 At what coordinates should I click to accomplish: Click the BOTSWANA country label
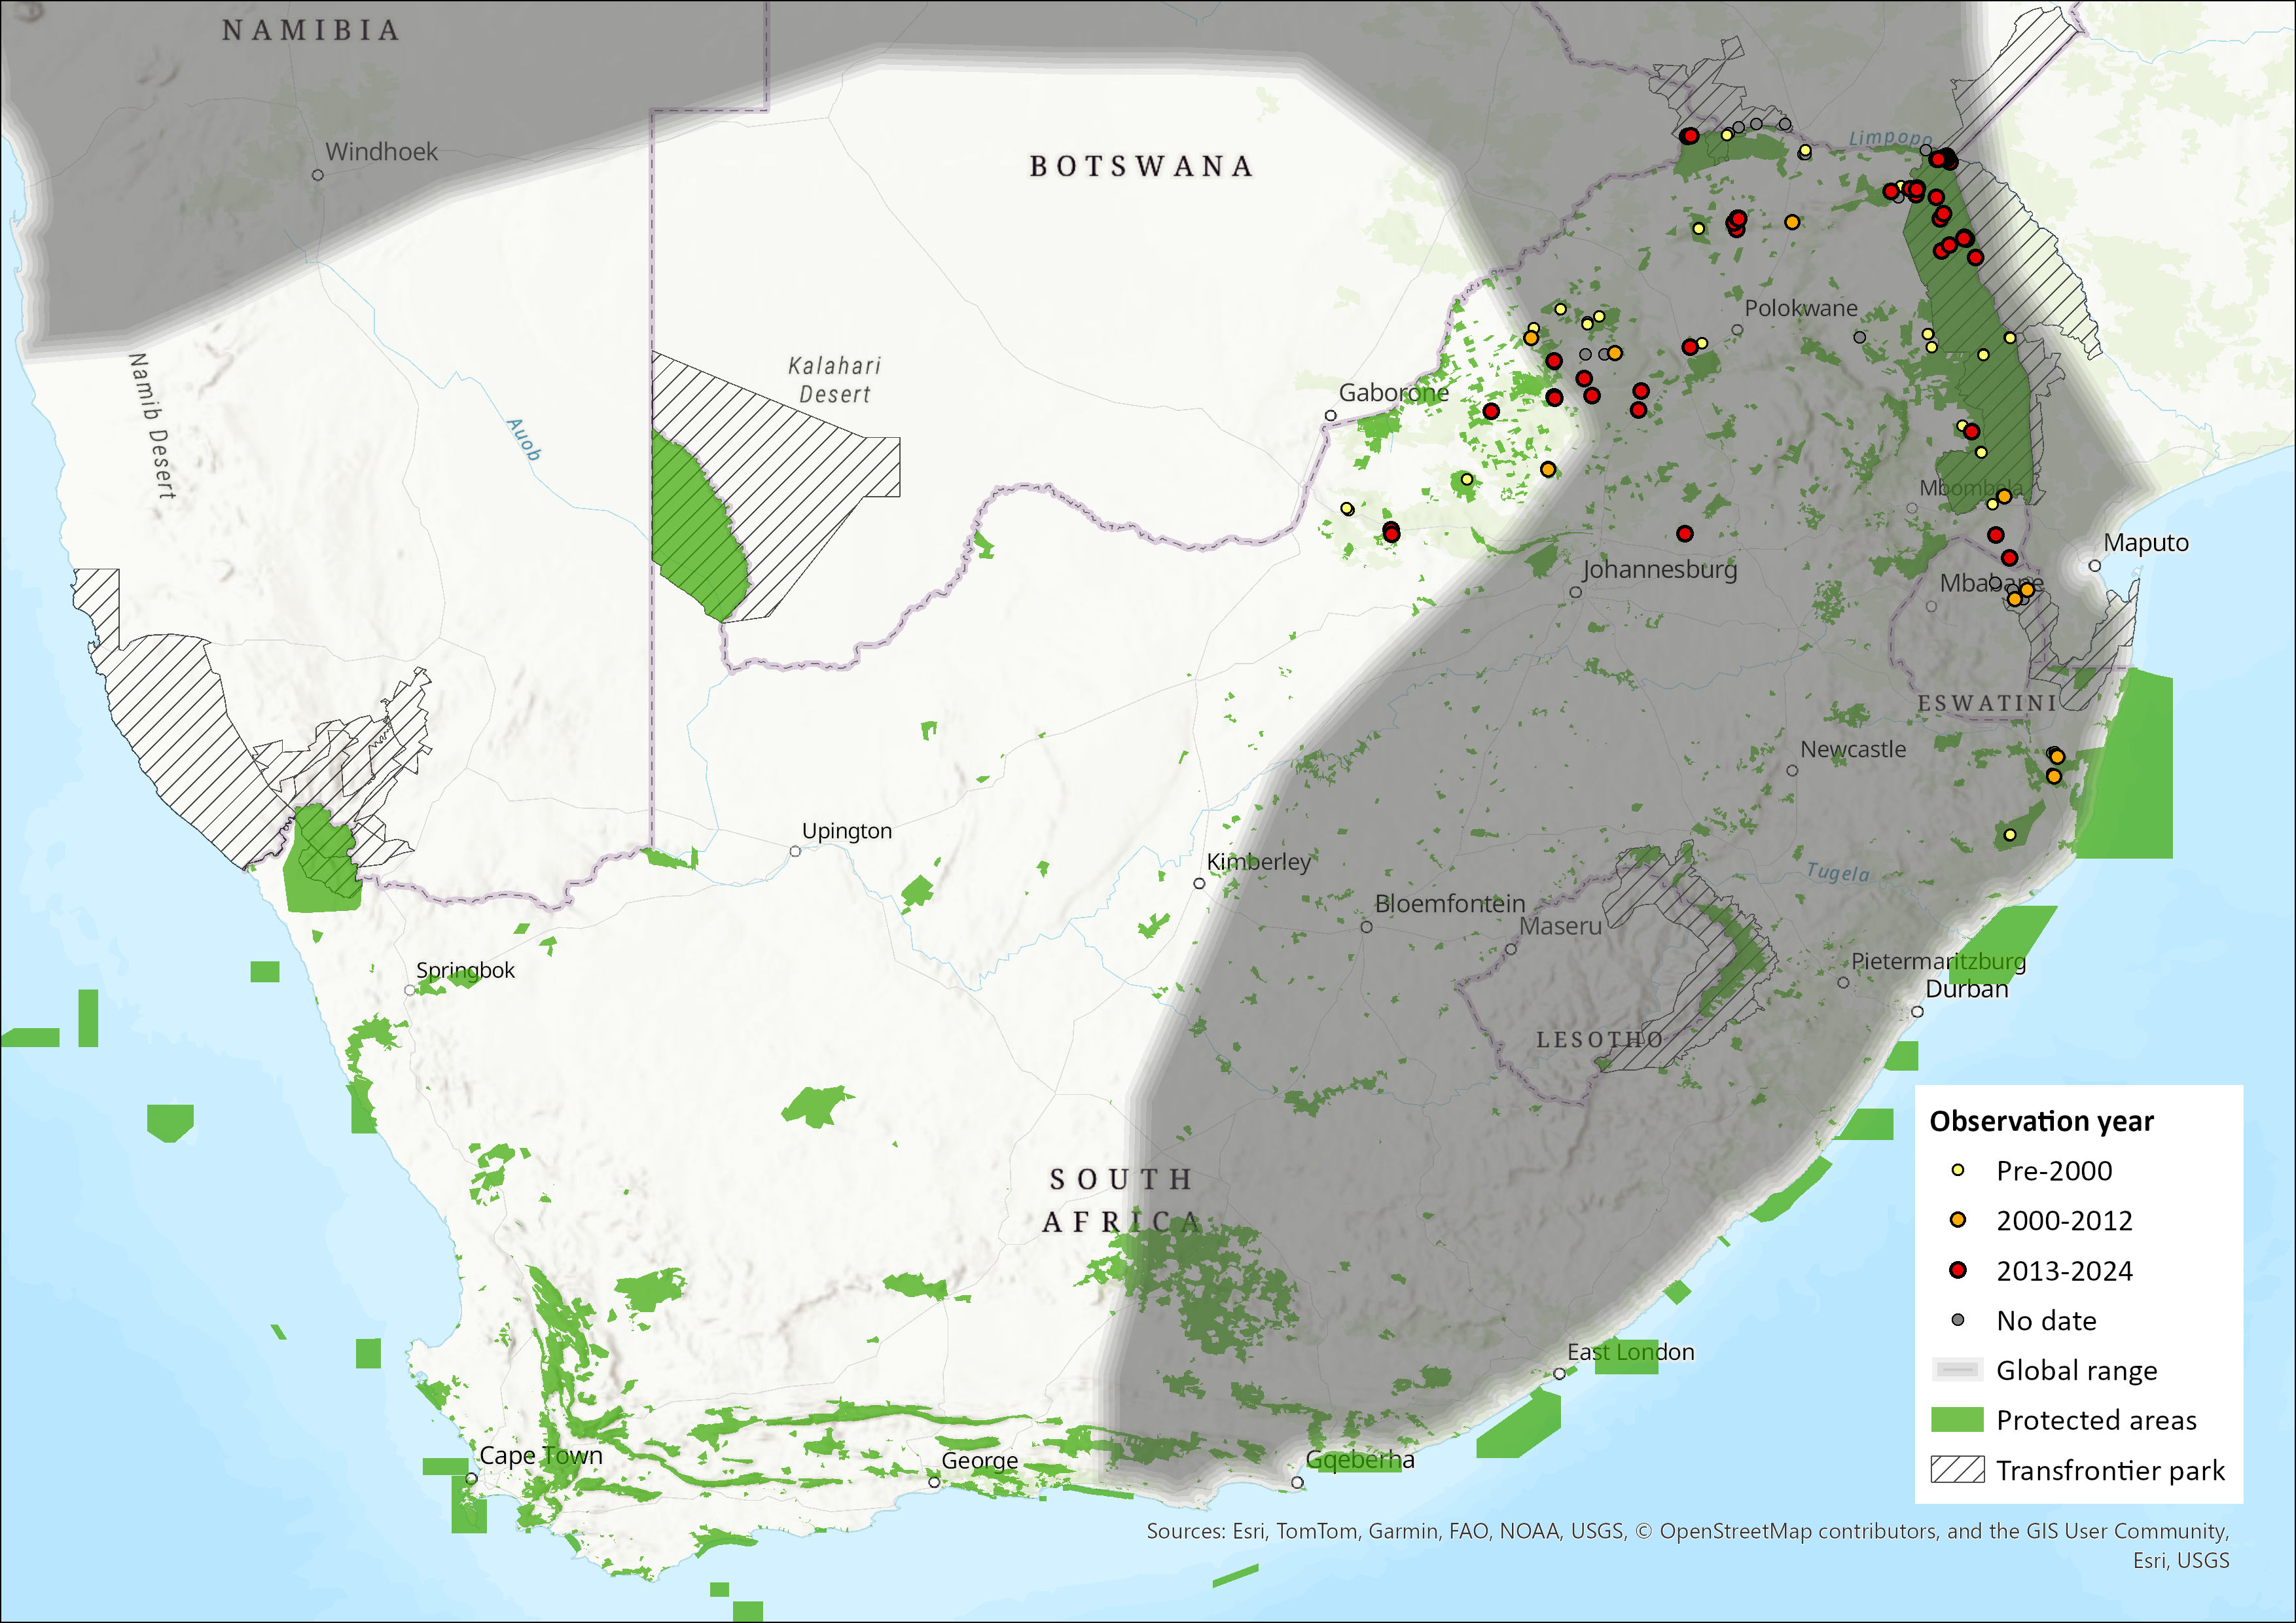[x=1141, y=166]
